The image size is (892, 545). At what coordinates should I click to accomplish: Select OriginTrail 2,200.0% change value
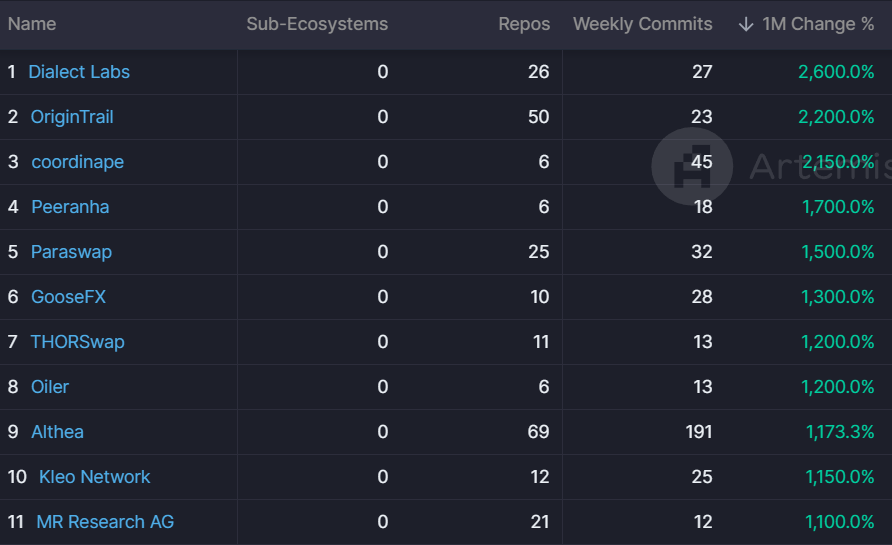coord(836,117)
